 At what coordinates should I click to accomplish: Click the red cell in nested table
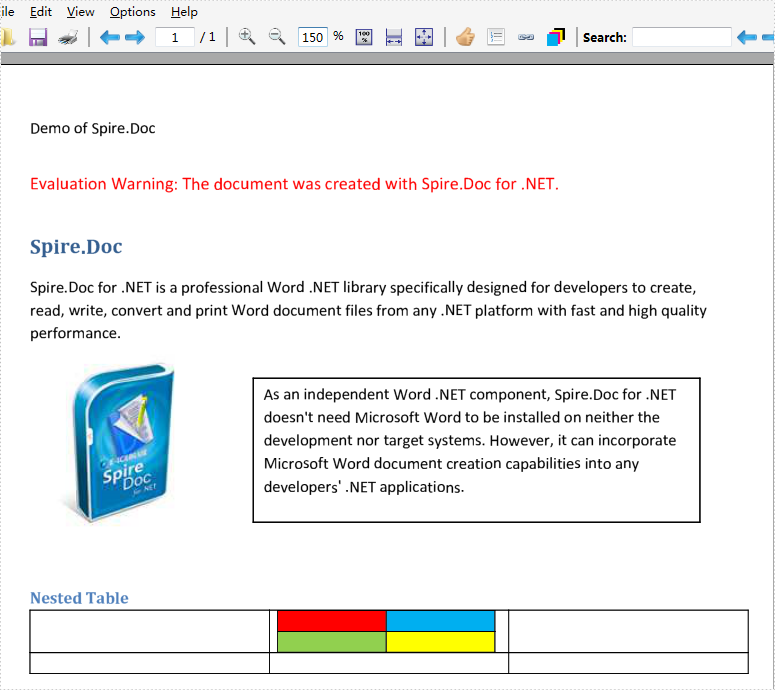pyautogui.click(x=332, y=621)
